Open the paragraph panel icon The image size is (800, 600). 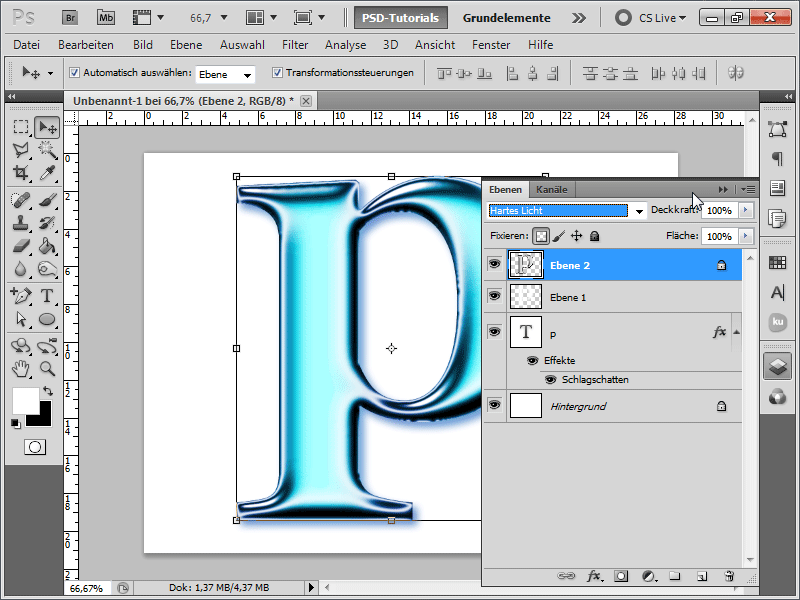pos(777,159)
